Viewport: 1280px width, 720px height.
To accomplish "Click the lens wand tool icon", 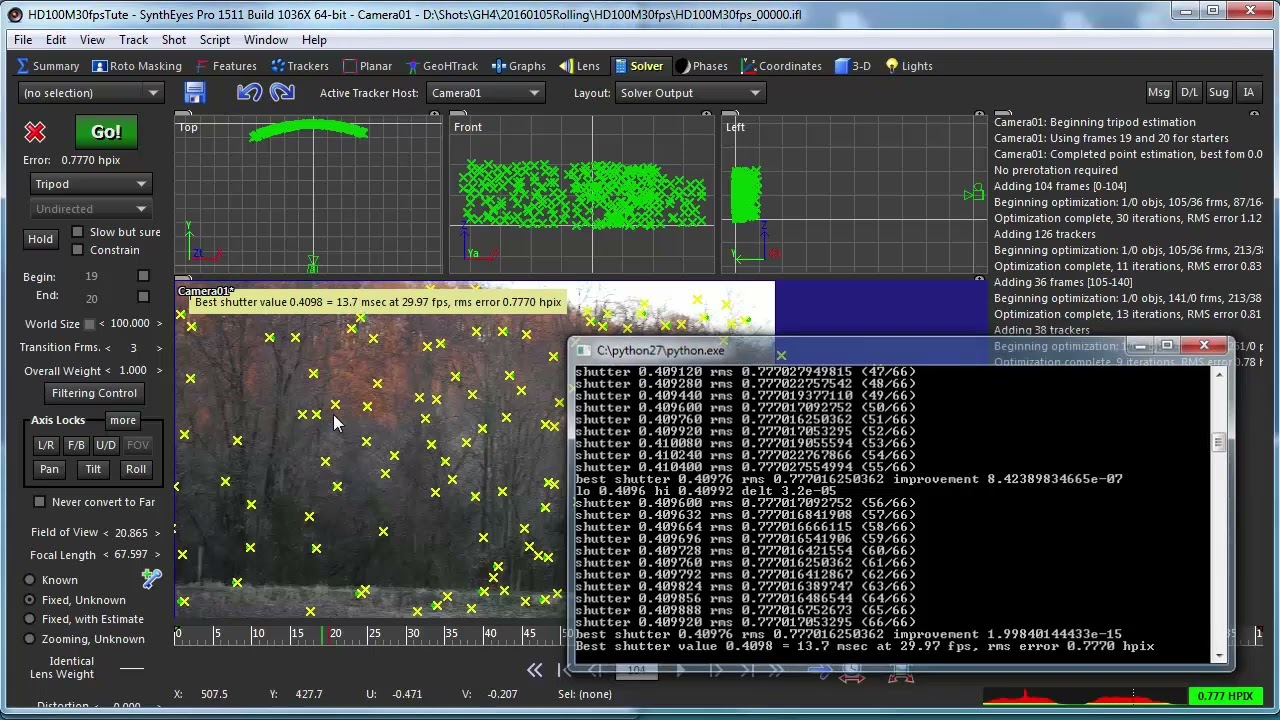I will tap(151, 578).
